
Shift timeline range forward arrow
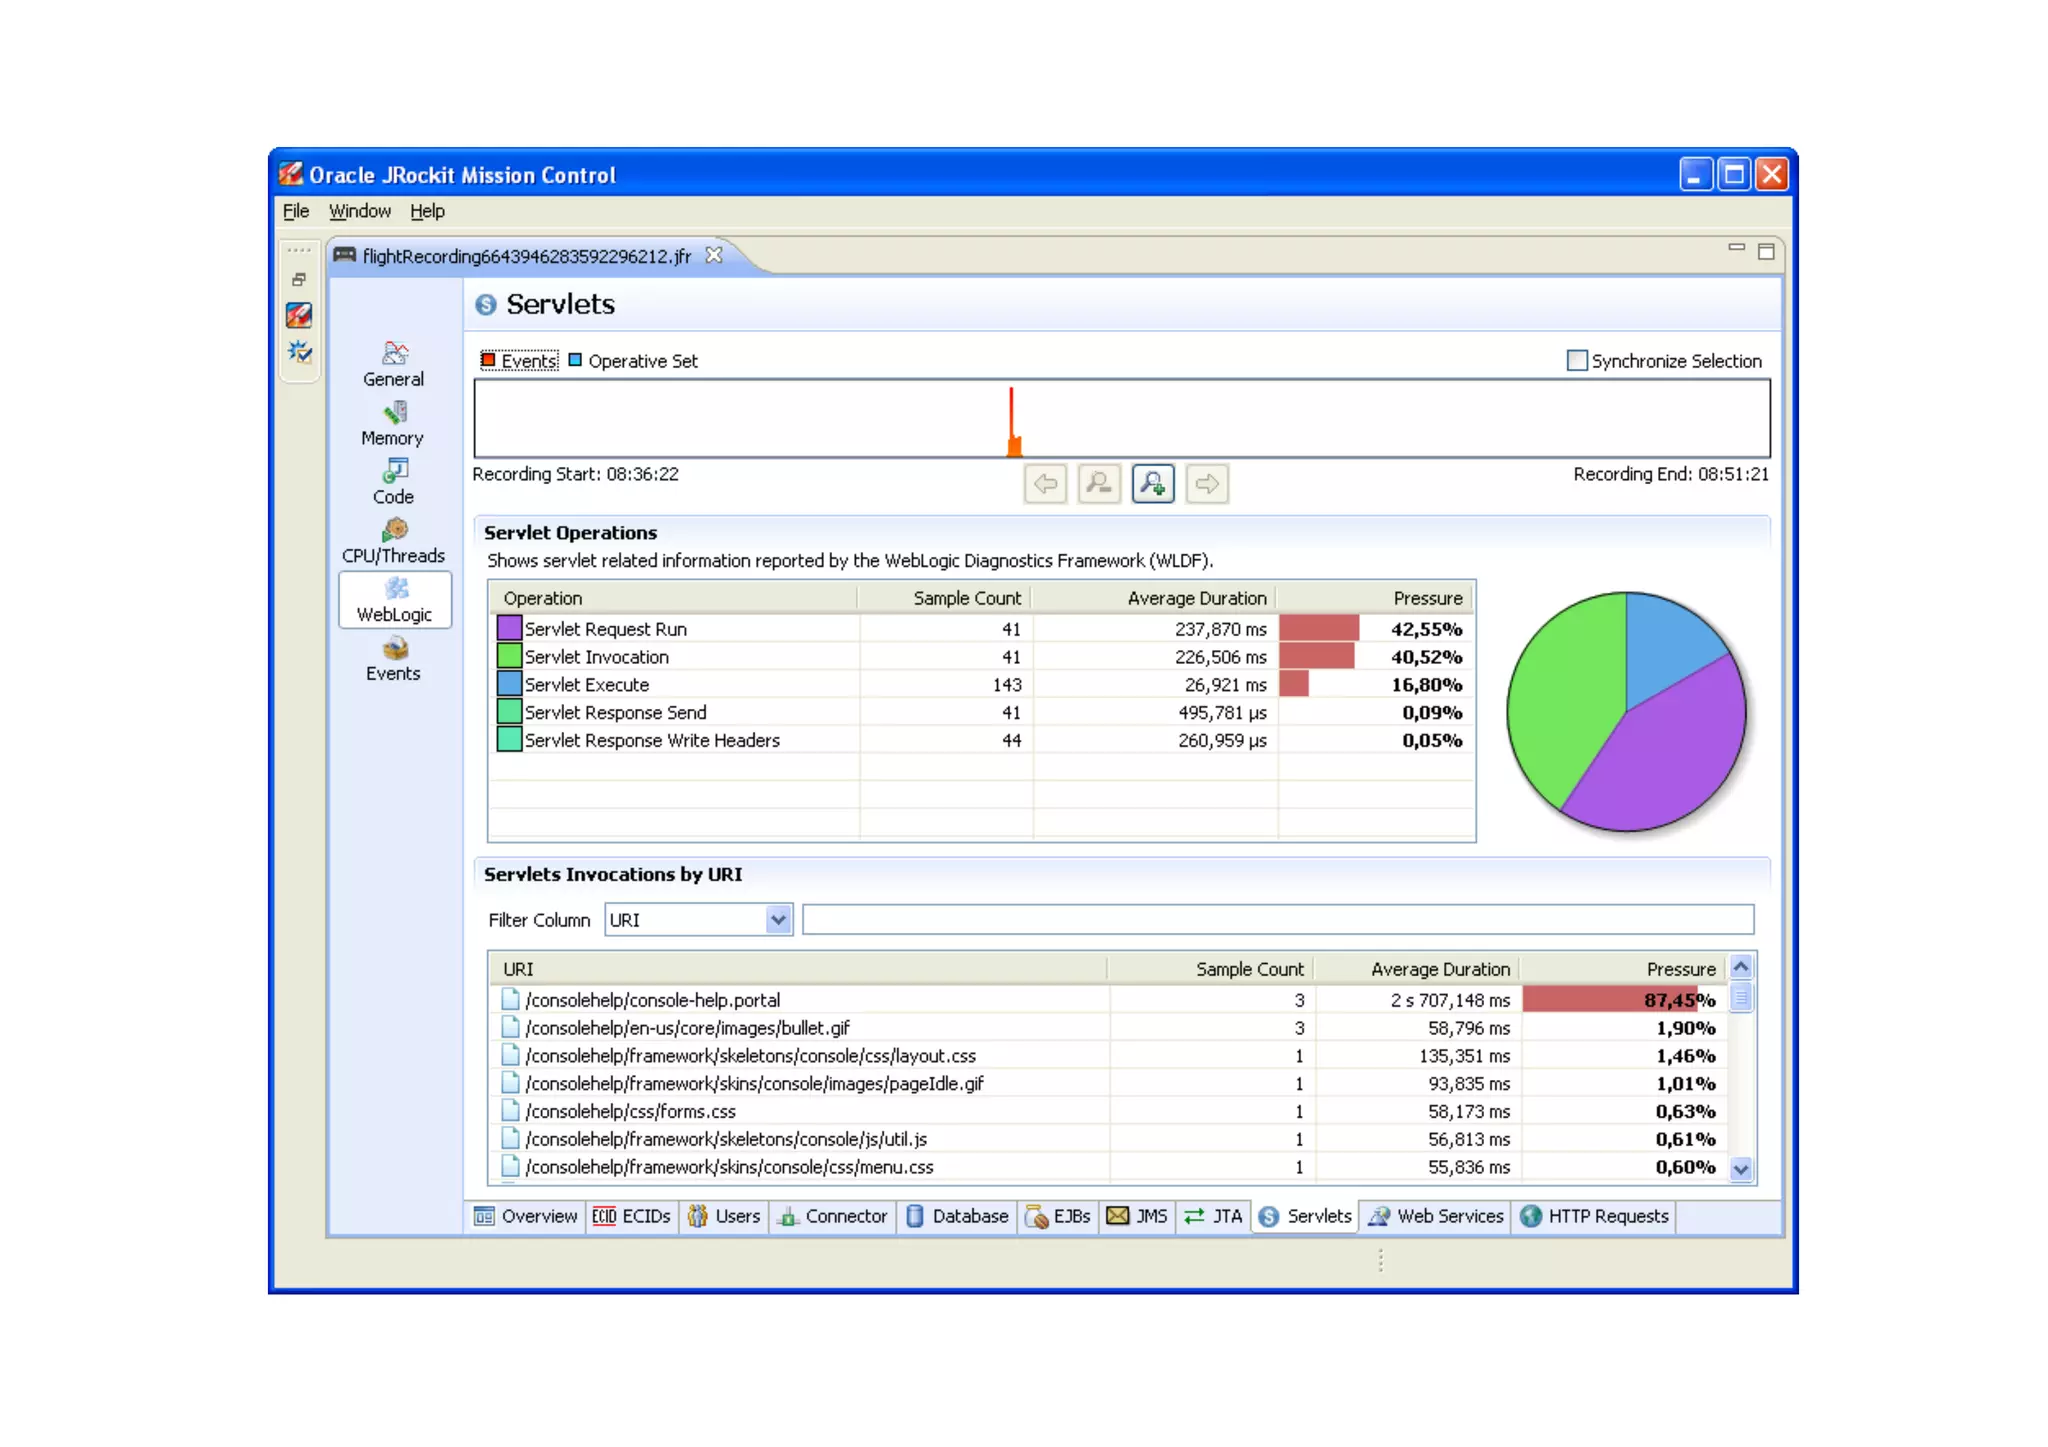1207,484
